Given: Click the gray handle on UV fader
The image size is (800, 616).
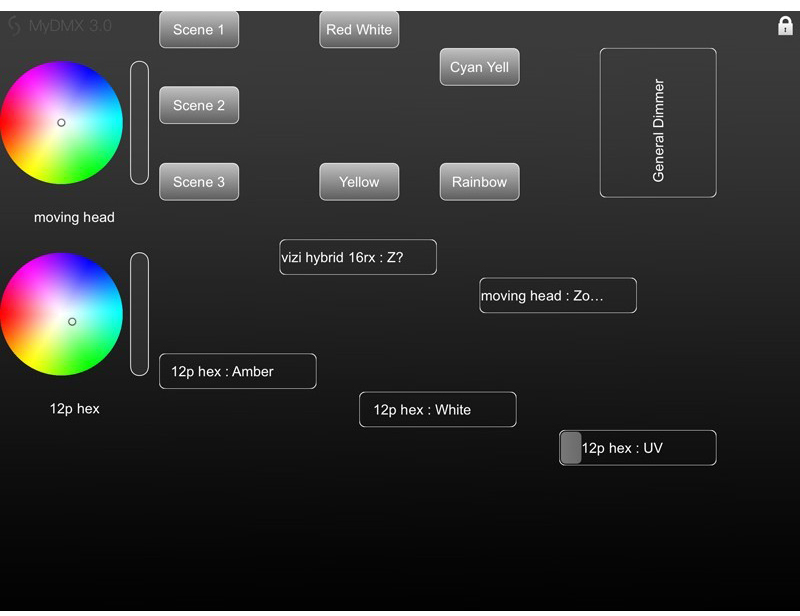Looking at the screenshot, I should [x=571, y=448].
